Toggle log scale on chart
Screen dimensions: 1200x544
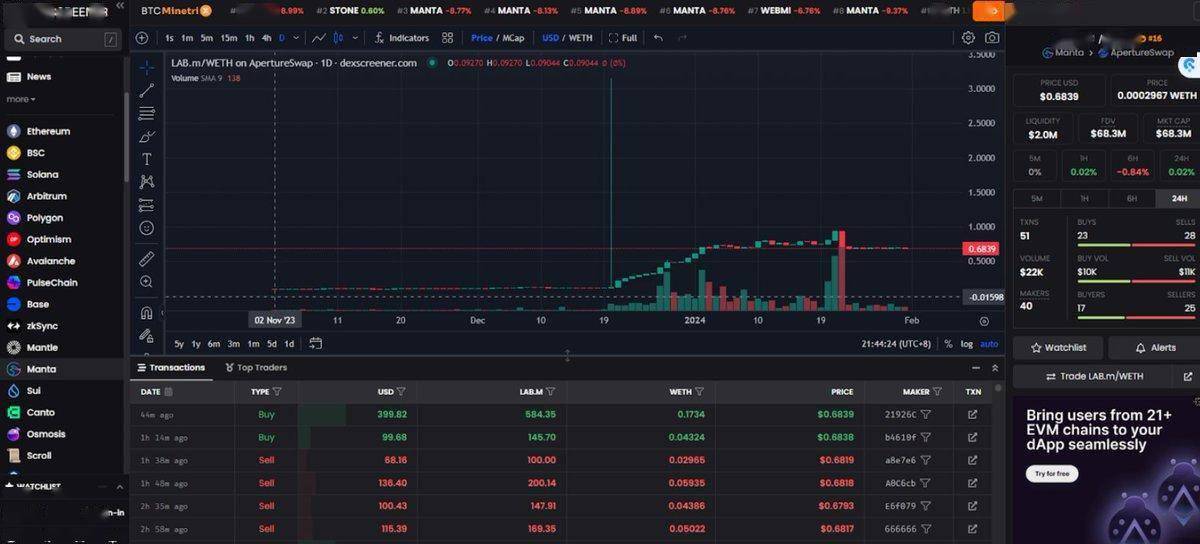click(966, 344)
